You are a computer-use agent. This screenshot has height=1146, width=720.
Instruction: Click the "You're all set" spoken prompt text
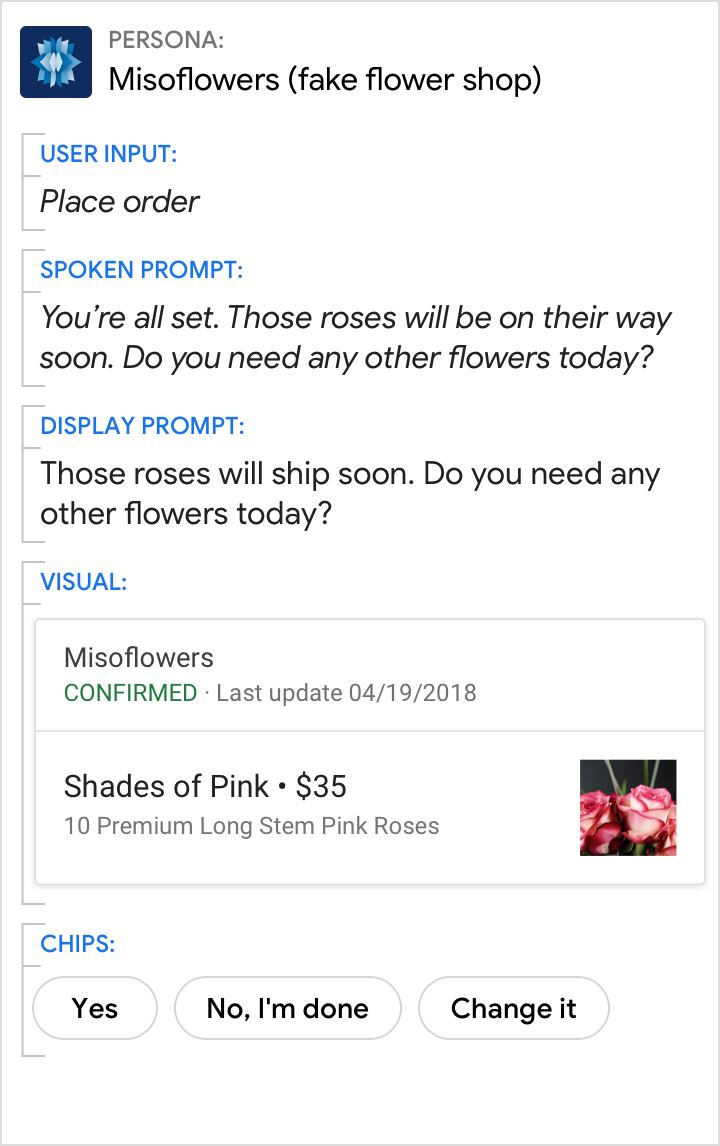pyautogui.click(x=355, y=338)
